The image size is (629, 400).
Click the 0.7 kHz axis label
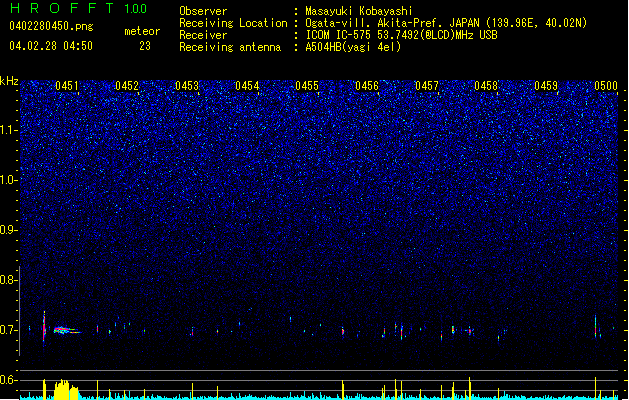click(8, 330)
